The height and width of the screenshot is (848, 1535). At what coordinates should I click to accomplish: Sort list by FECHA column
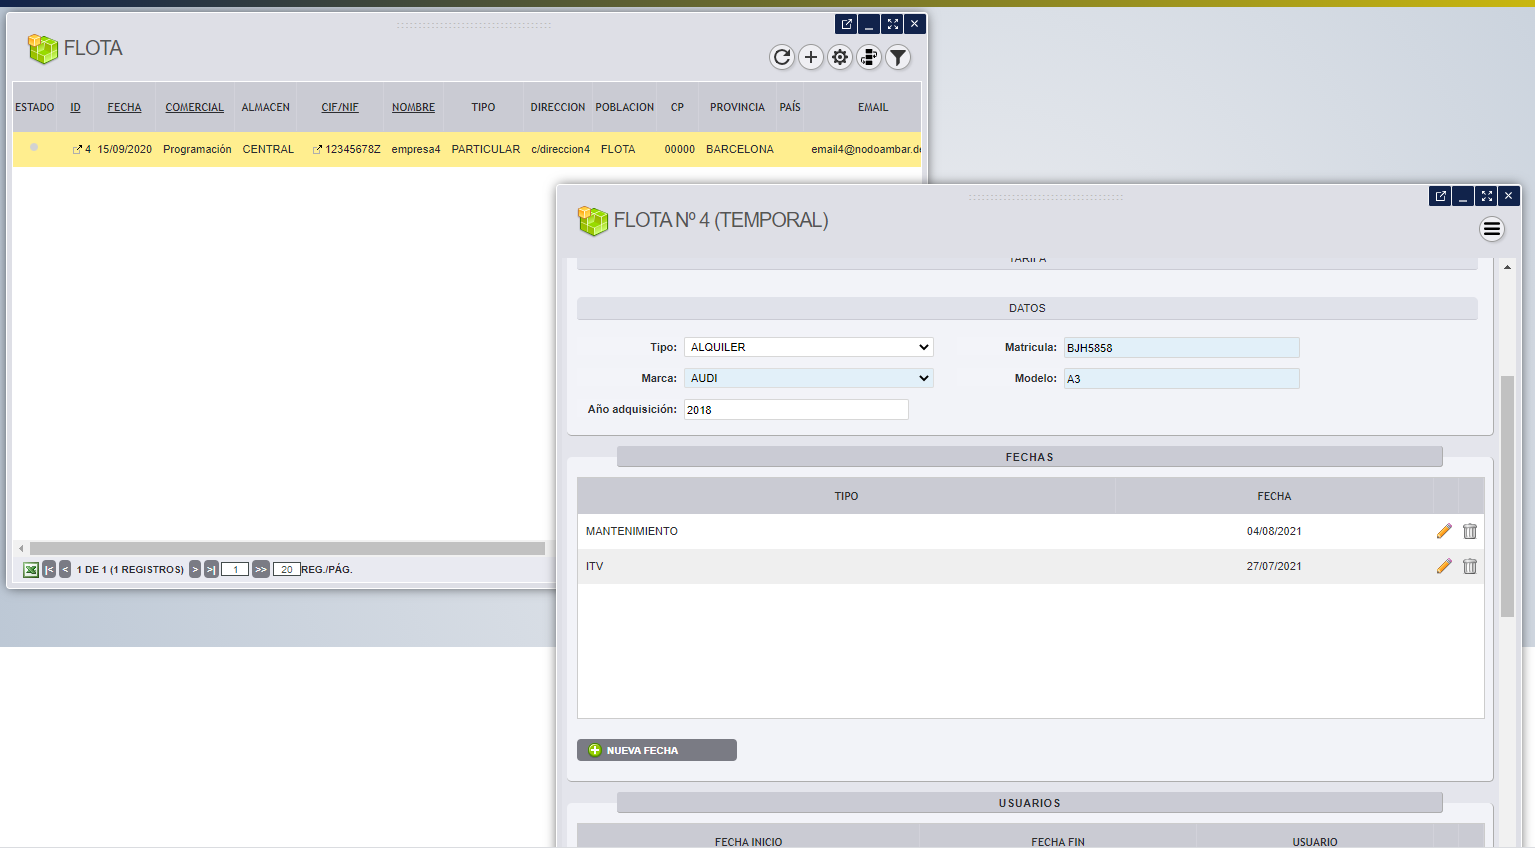124,107
